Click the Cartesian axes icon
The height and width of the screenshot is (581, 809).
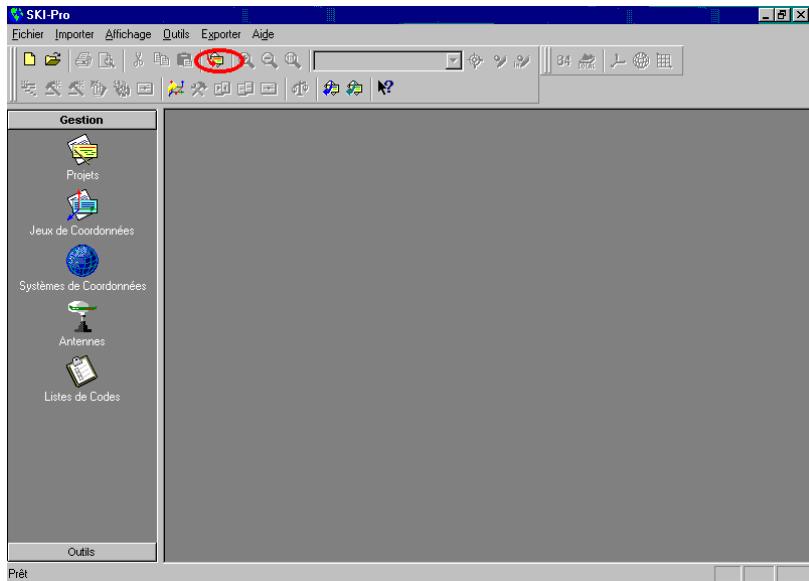point(618,61)
